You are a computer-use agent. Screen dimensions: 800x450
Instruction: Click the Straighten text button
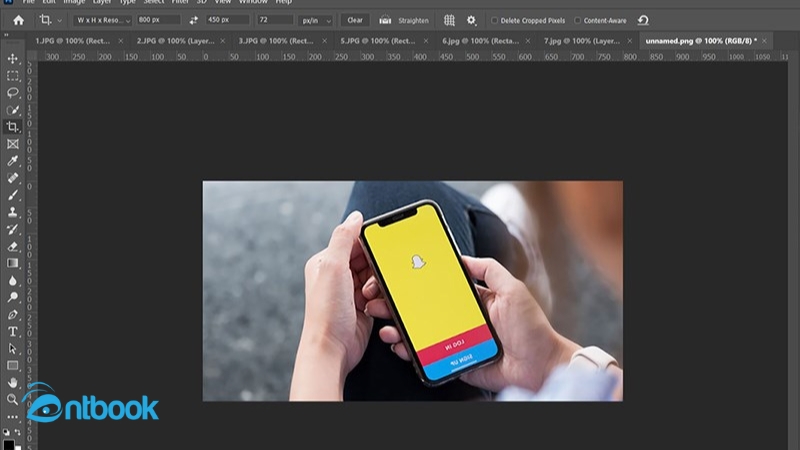click(413, 21)
